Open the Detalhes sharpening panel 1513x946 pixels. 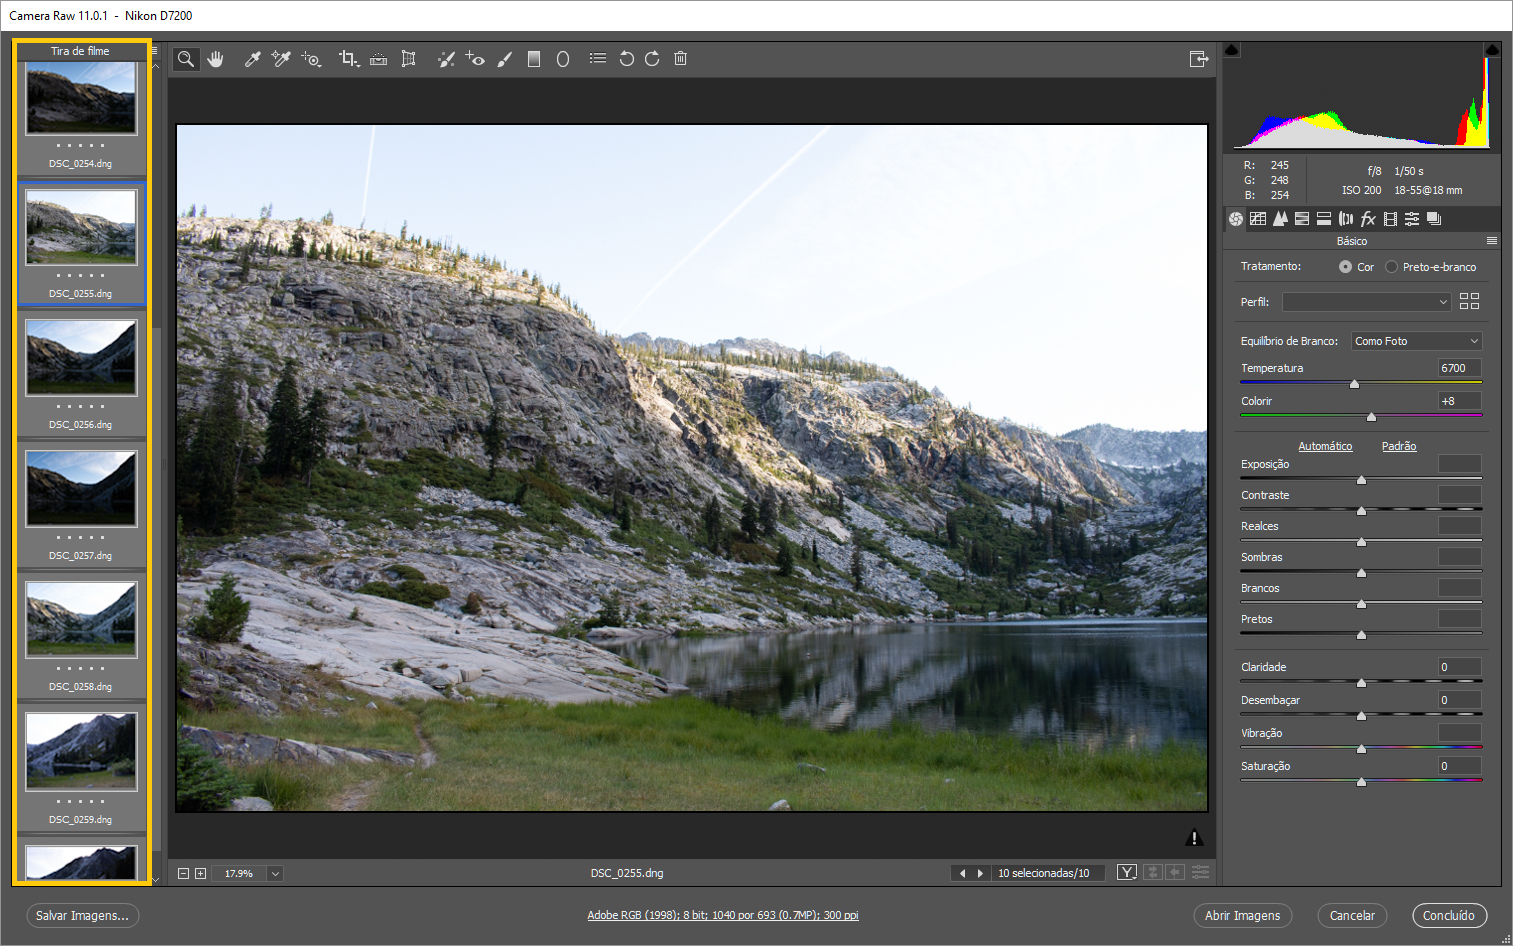coord(1280,218)
